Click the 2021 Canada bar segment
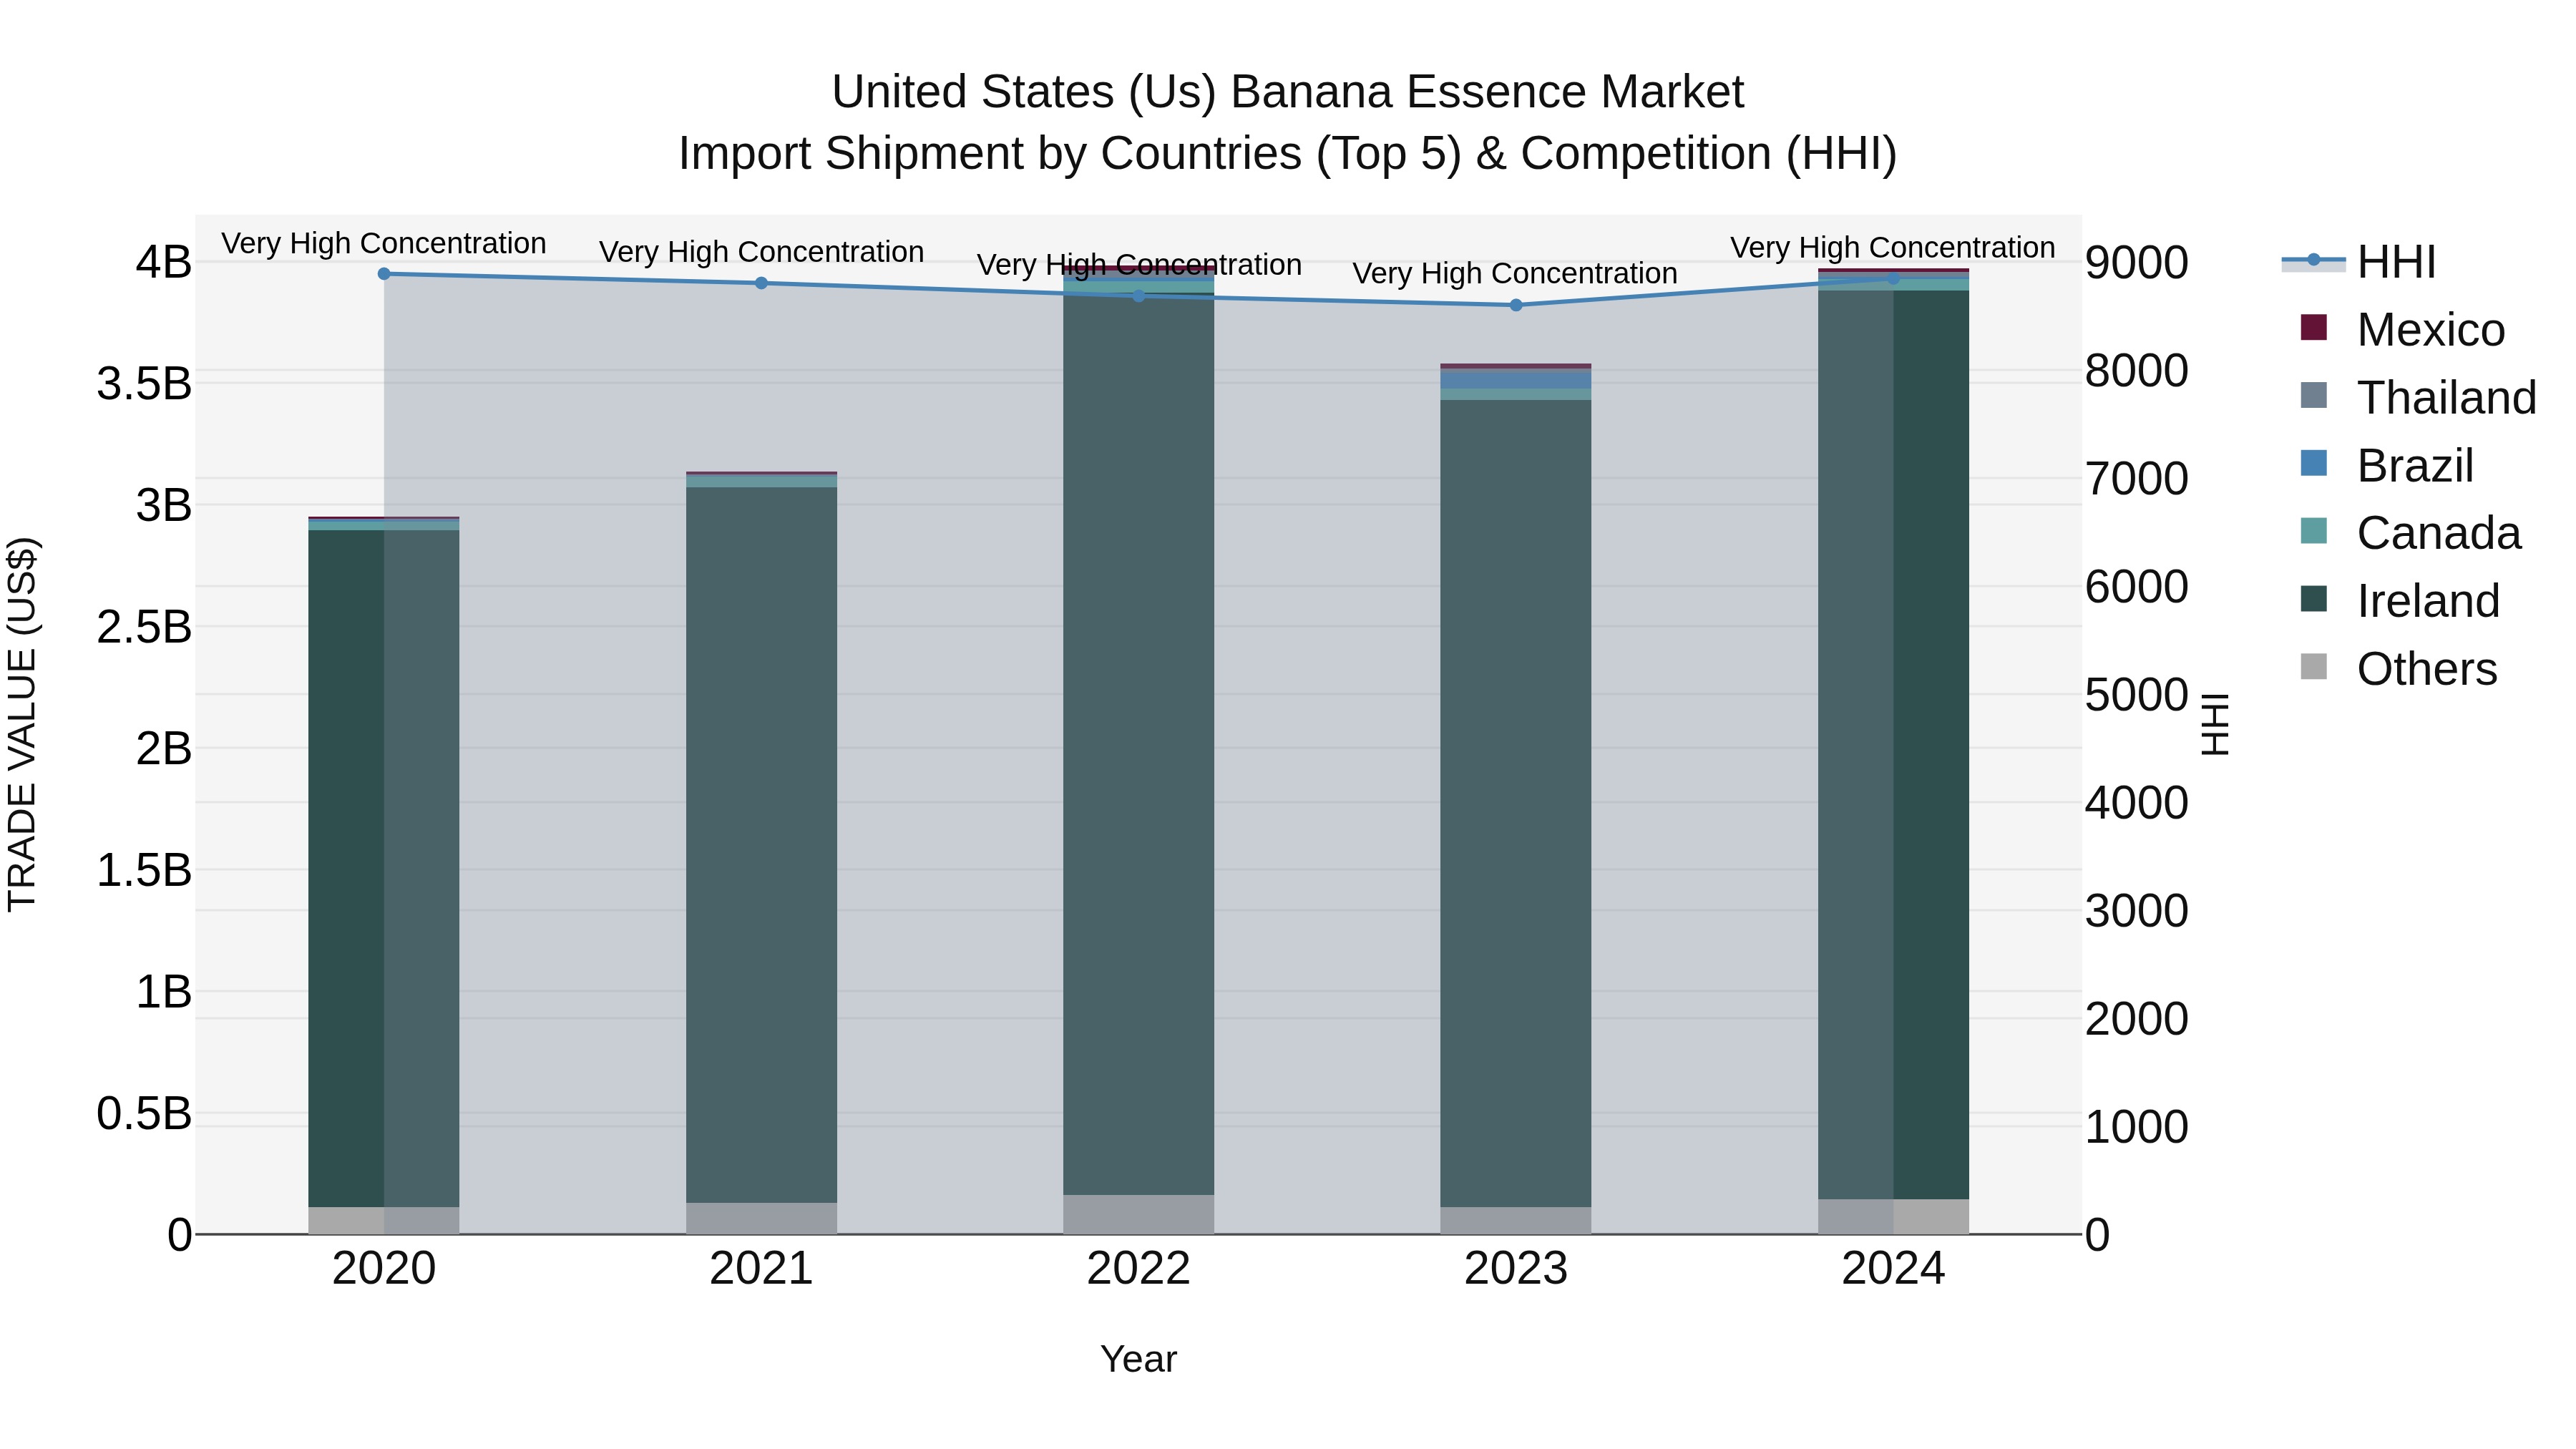Image resolution: width=2576 pixels, height=1449 pixels. tap(761, 481)
